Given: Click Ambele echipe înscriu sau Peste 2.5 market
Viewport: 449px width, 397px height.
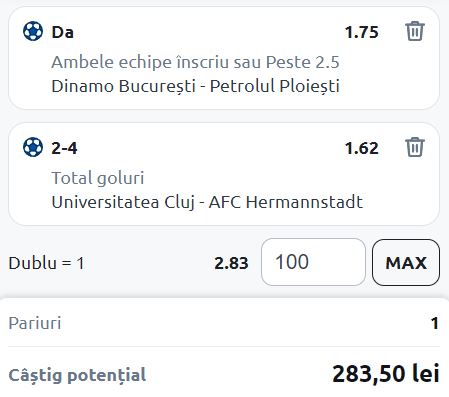Looking at the screenshot, I should [x=195, y=62].
